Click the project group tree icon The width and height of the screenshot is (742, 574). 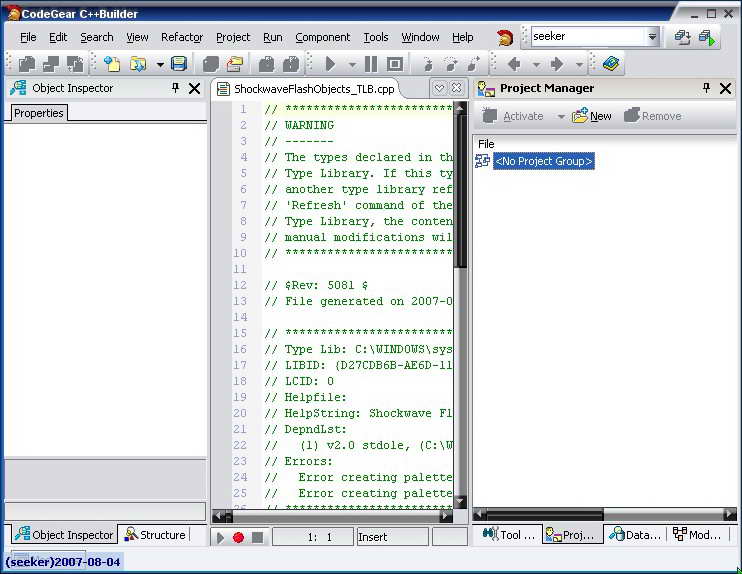pos(482,161)
